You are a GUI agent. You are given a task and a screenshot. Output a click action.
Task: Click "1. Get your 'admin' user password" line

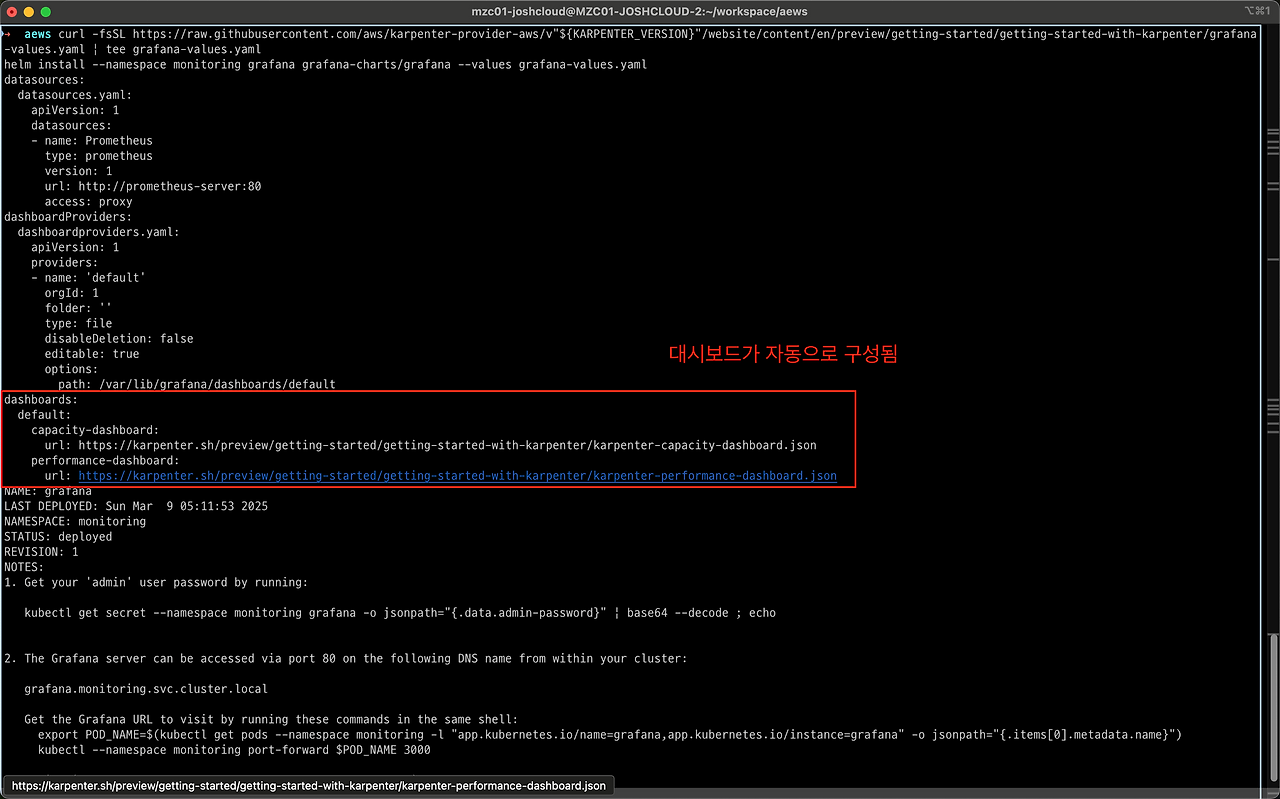156,582
